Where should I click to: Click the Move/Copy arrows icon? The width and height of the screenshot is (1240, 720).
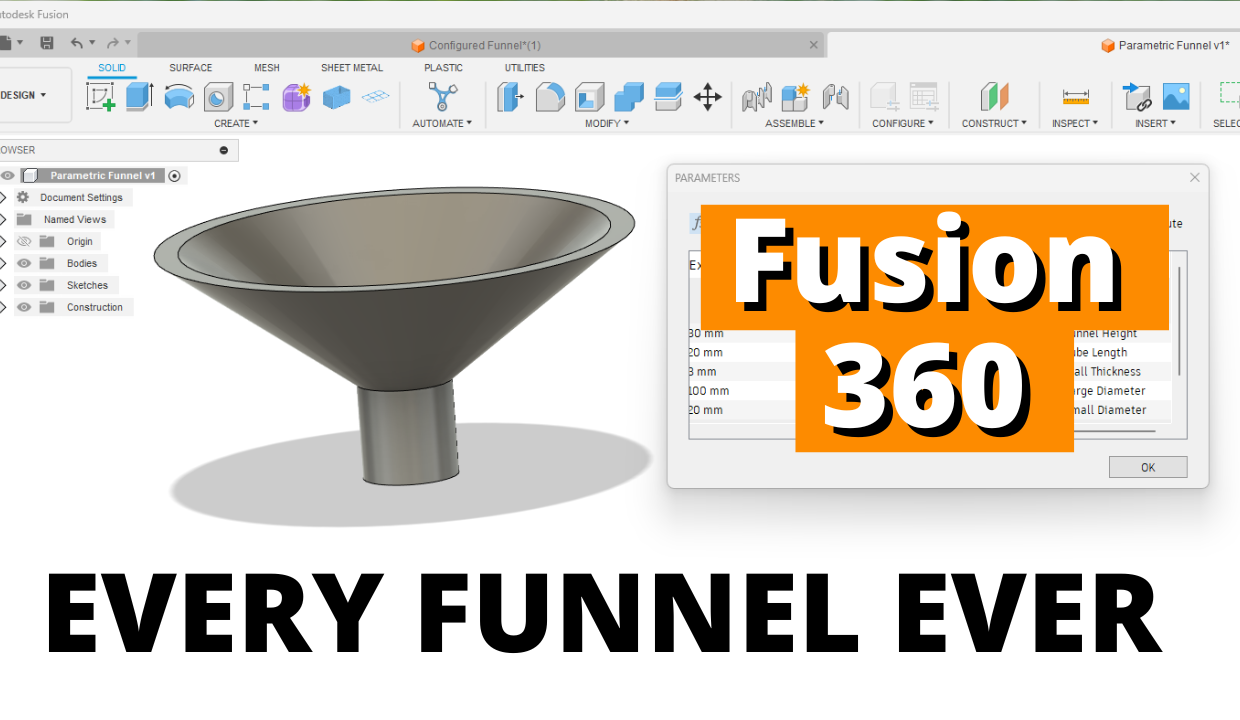pyautogui.click(x=708, y=97)
